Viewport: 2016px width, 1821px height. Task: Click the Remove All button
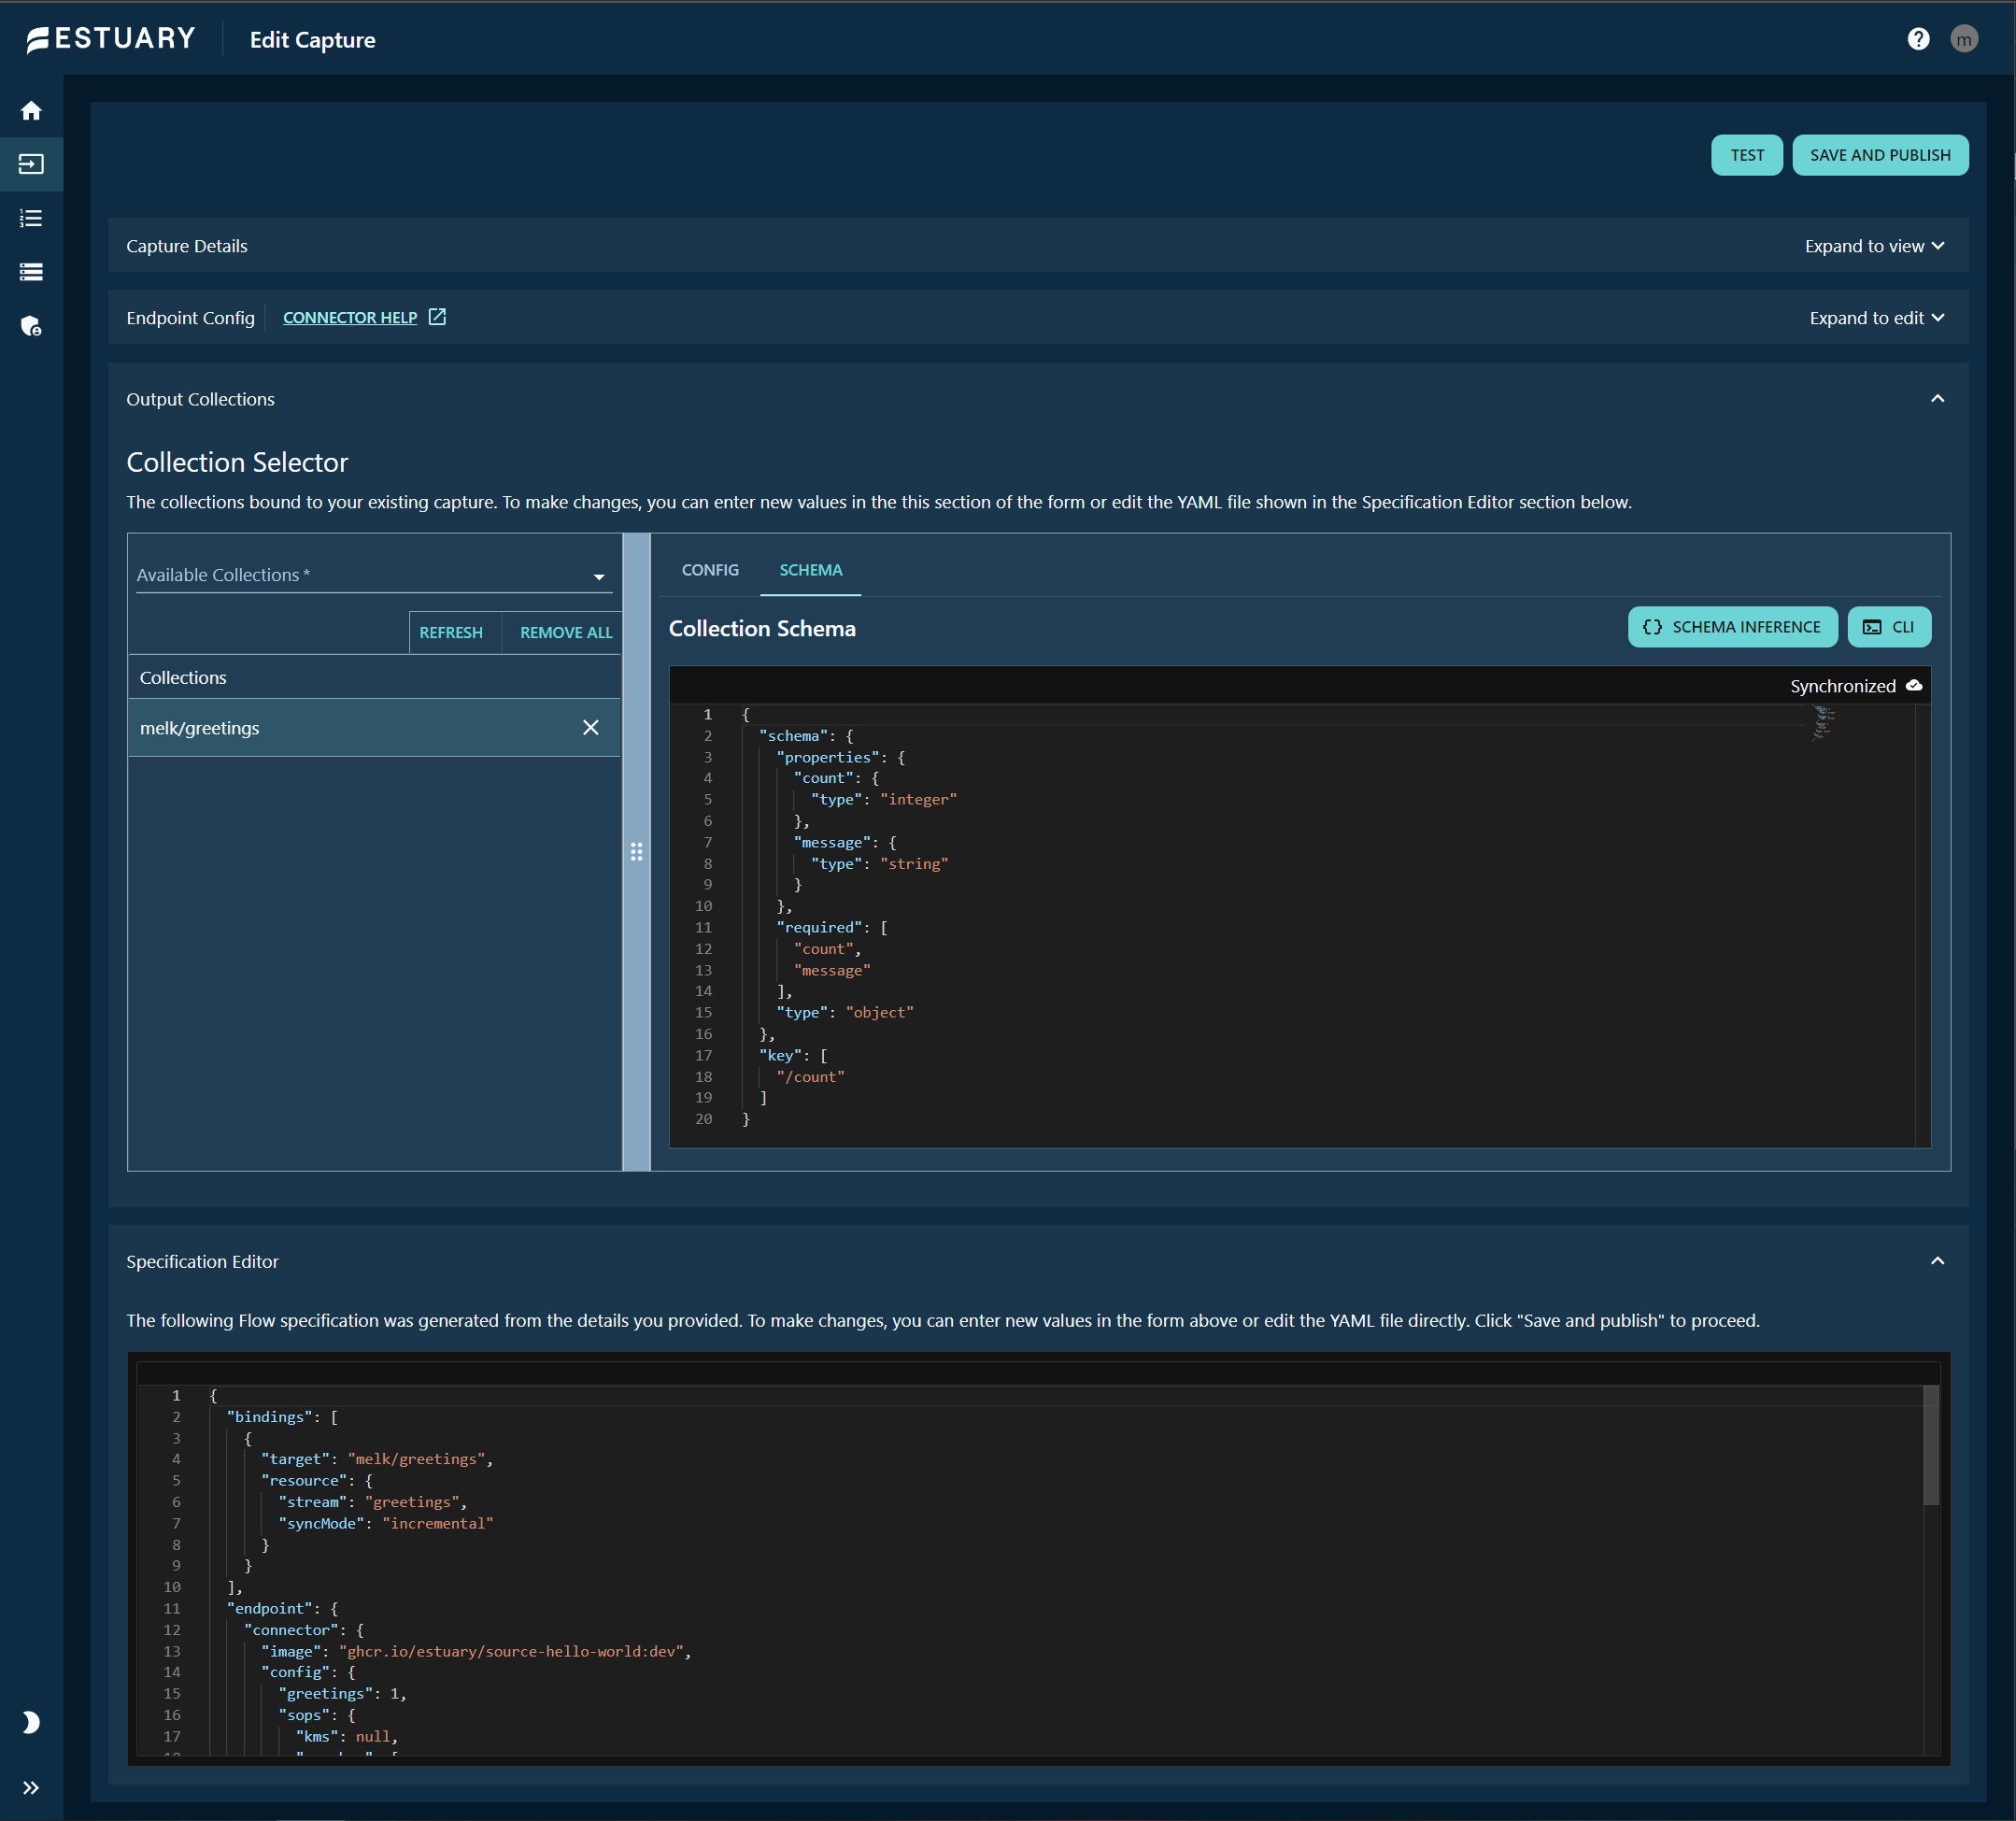pos(566,633)
